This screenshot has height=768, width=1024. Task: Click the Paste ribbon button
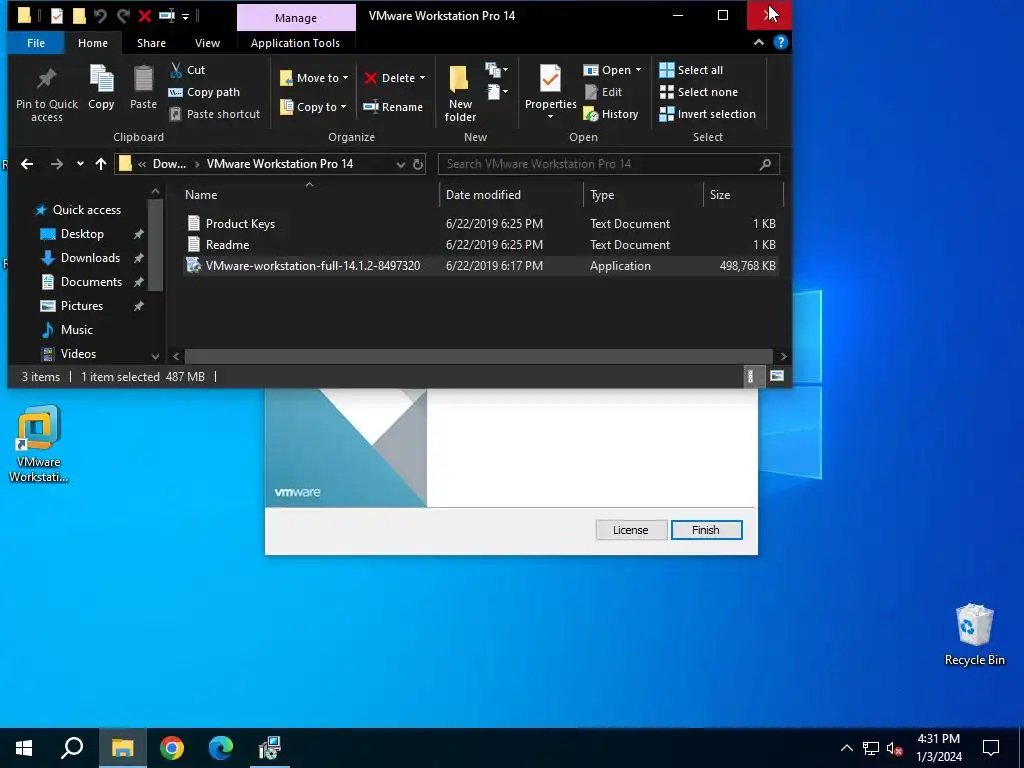tap(143, 88)
